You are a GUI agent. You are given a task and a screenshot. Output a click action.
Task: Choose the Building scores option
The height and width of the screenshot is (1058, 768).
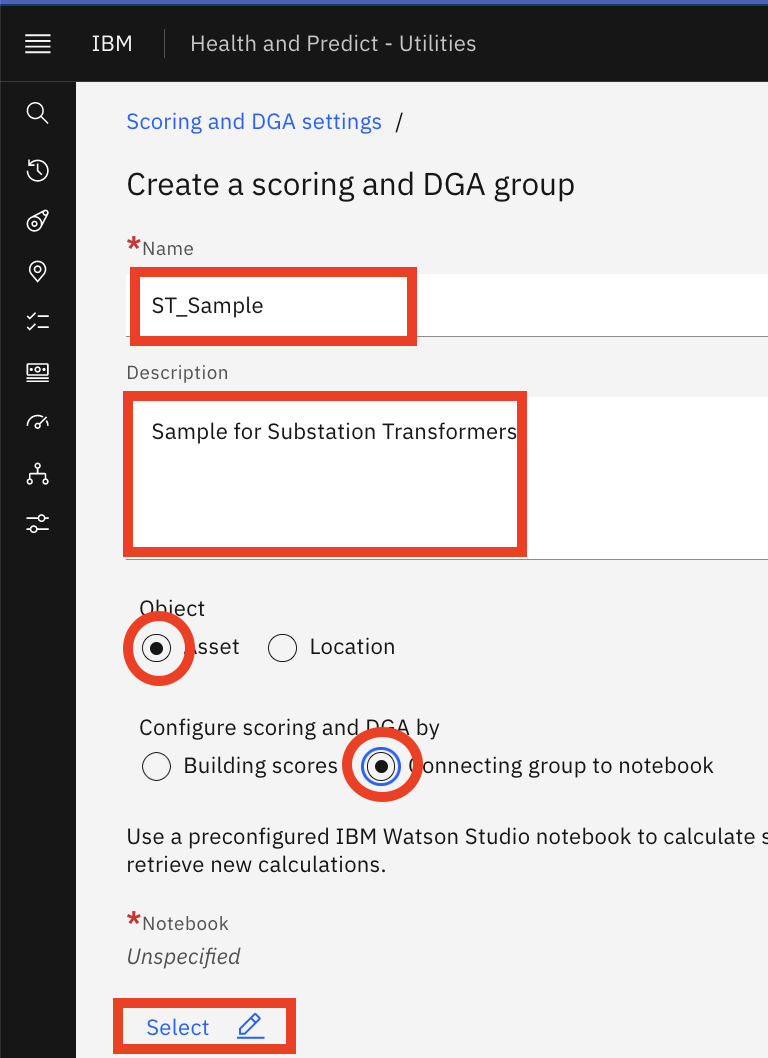click(x=157, y=767)
